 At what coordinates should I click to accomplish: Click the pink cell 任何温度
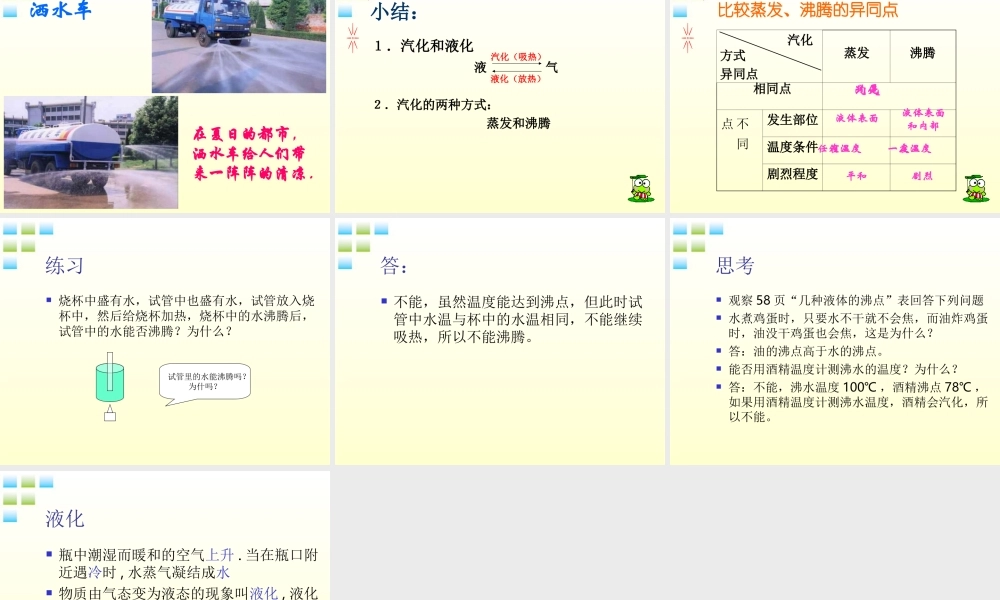[x=840, y=149]
